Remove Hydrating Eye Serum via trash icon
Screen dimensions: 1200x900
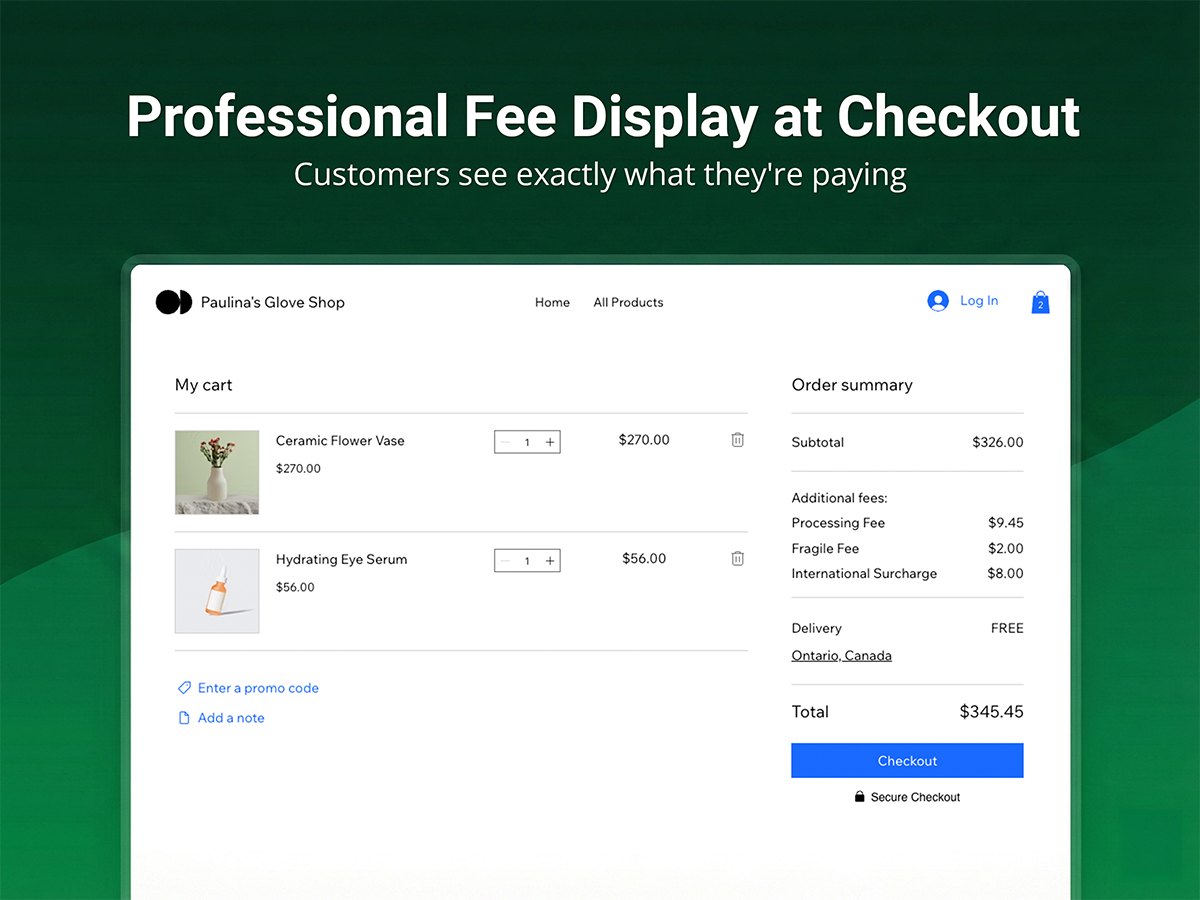(737, 559)
